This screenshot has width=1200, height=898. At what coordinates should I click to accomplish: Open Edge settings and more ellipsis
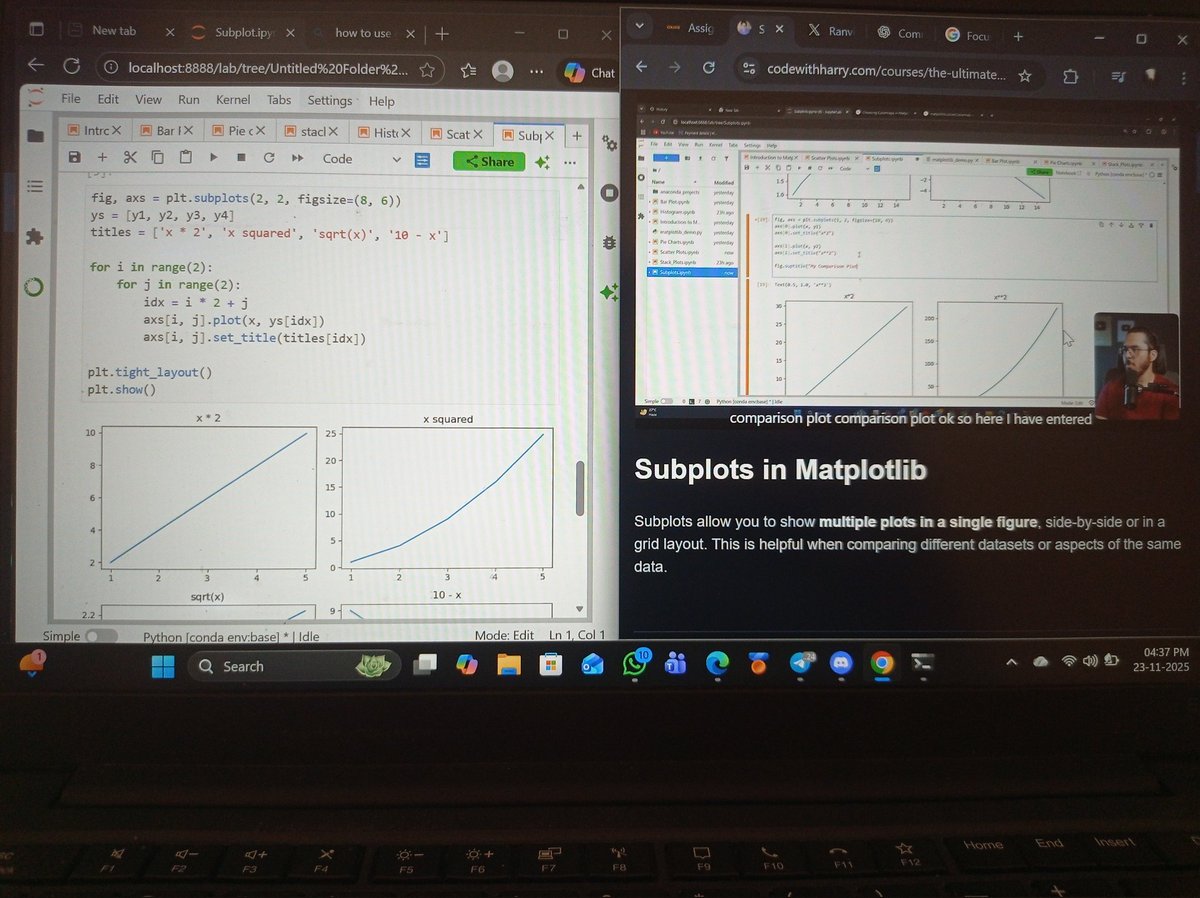[538, 72]
